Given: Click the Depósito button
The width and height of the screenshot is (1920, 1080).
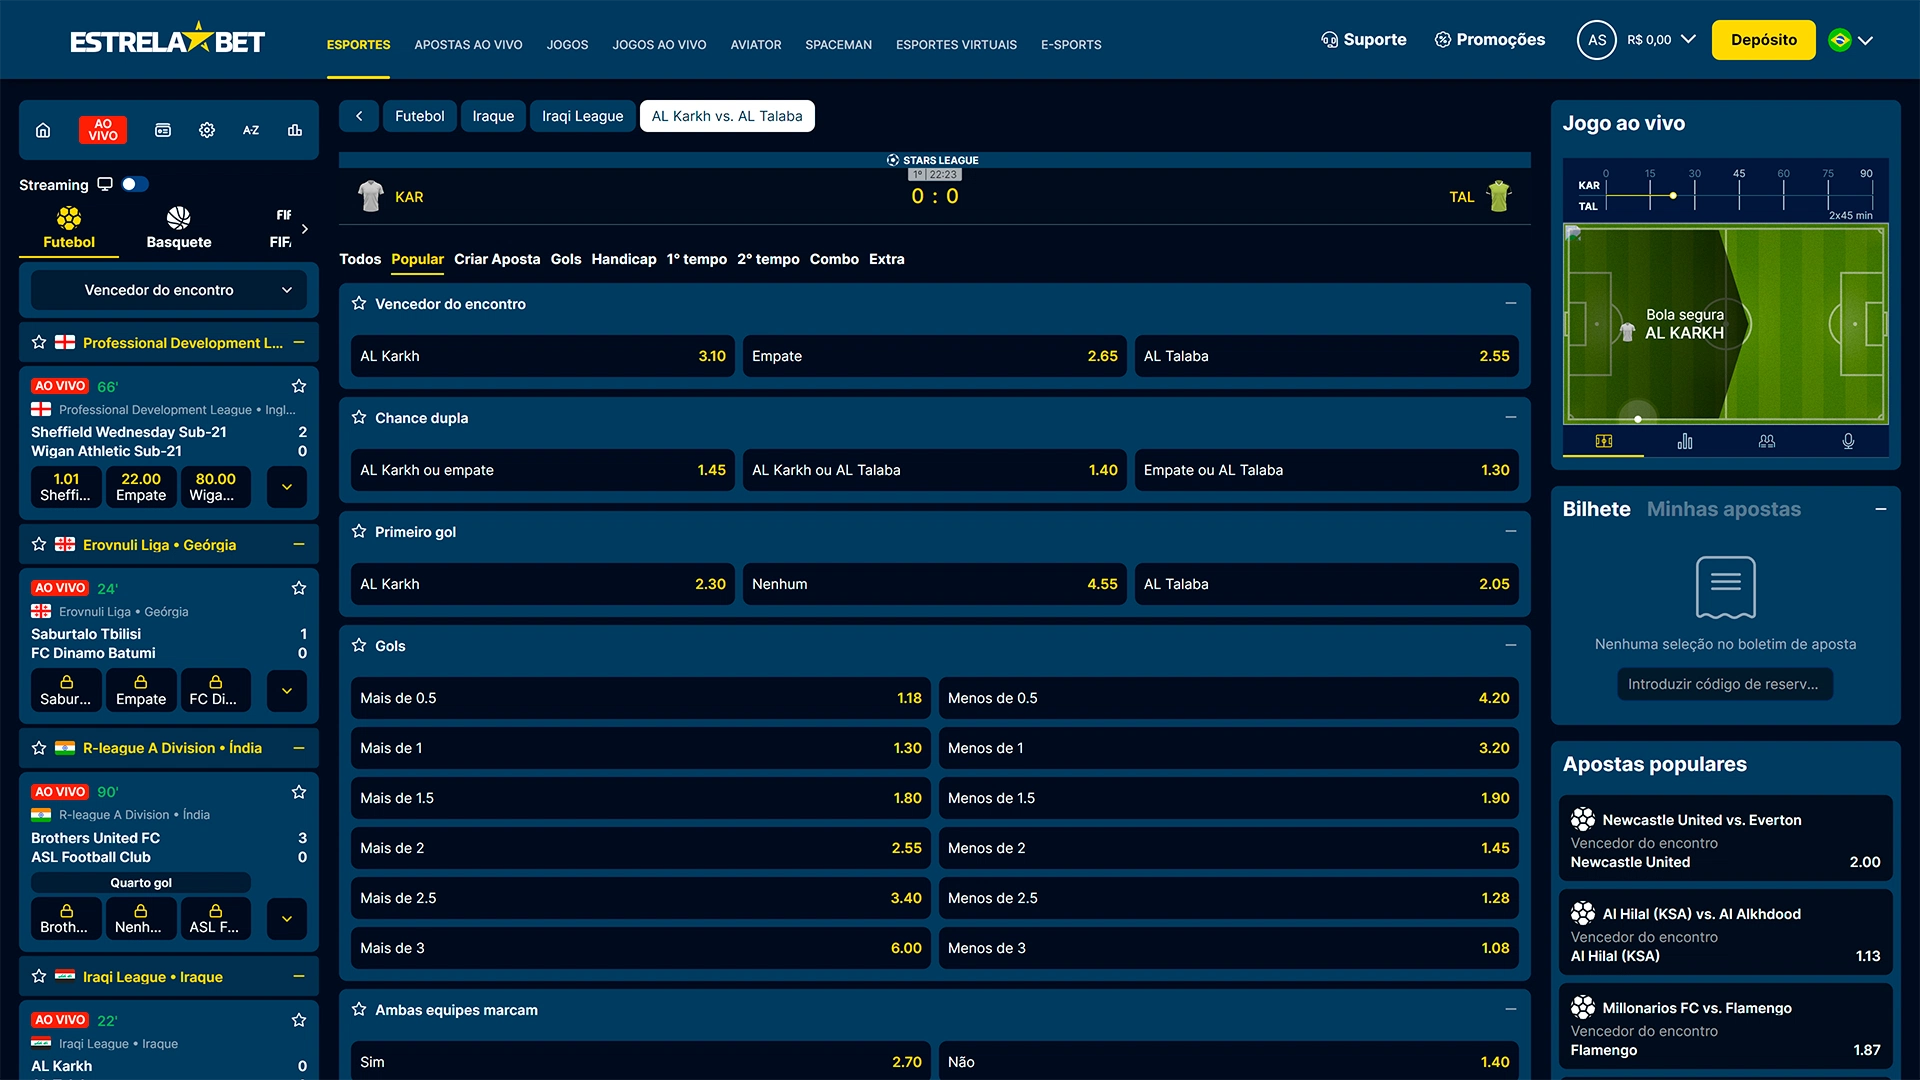Looking at the screenshot, I should [1763, 40].
